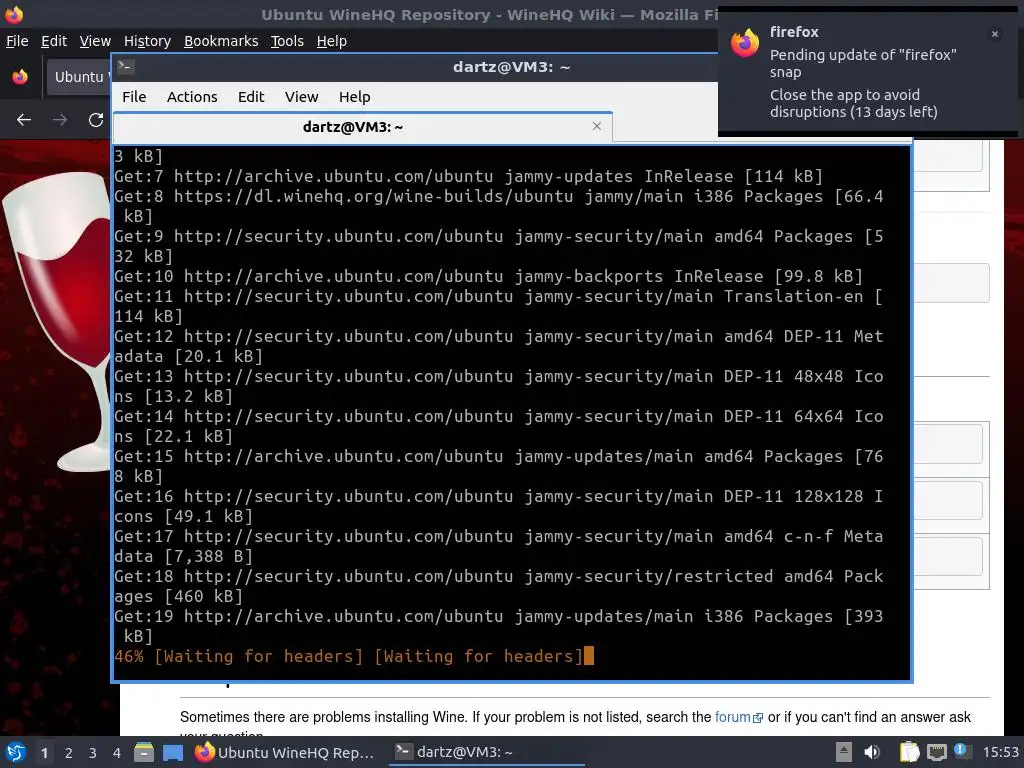Activate Firefox Ubuntu WineHQ taskbar entry
Image resolution: width=1024 pixels, height=768 pixels.
tap(285, 752)
